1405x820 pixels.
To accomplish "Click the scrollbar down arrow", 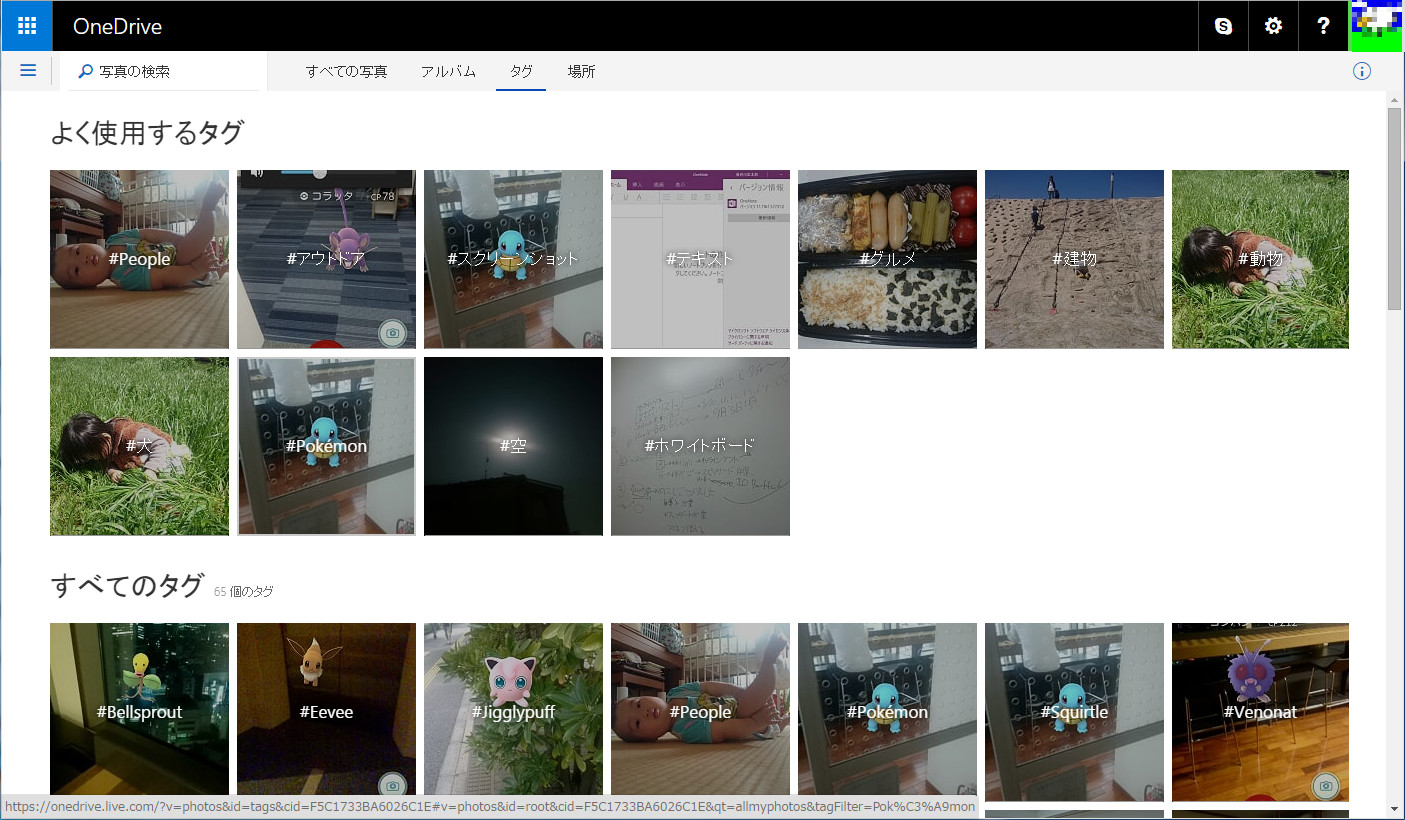I will tap(1396, 808).
